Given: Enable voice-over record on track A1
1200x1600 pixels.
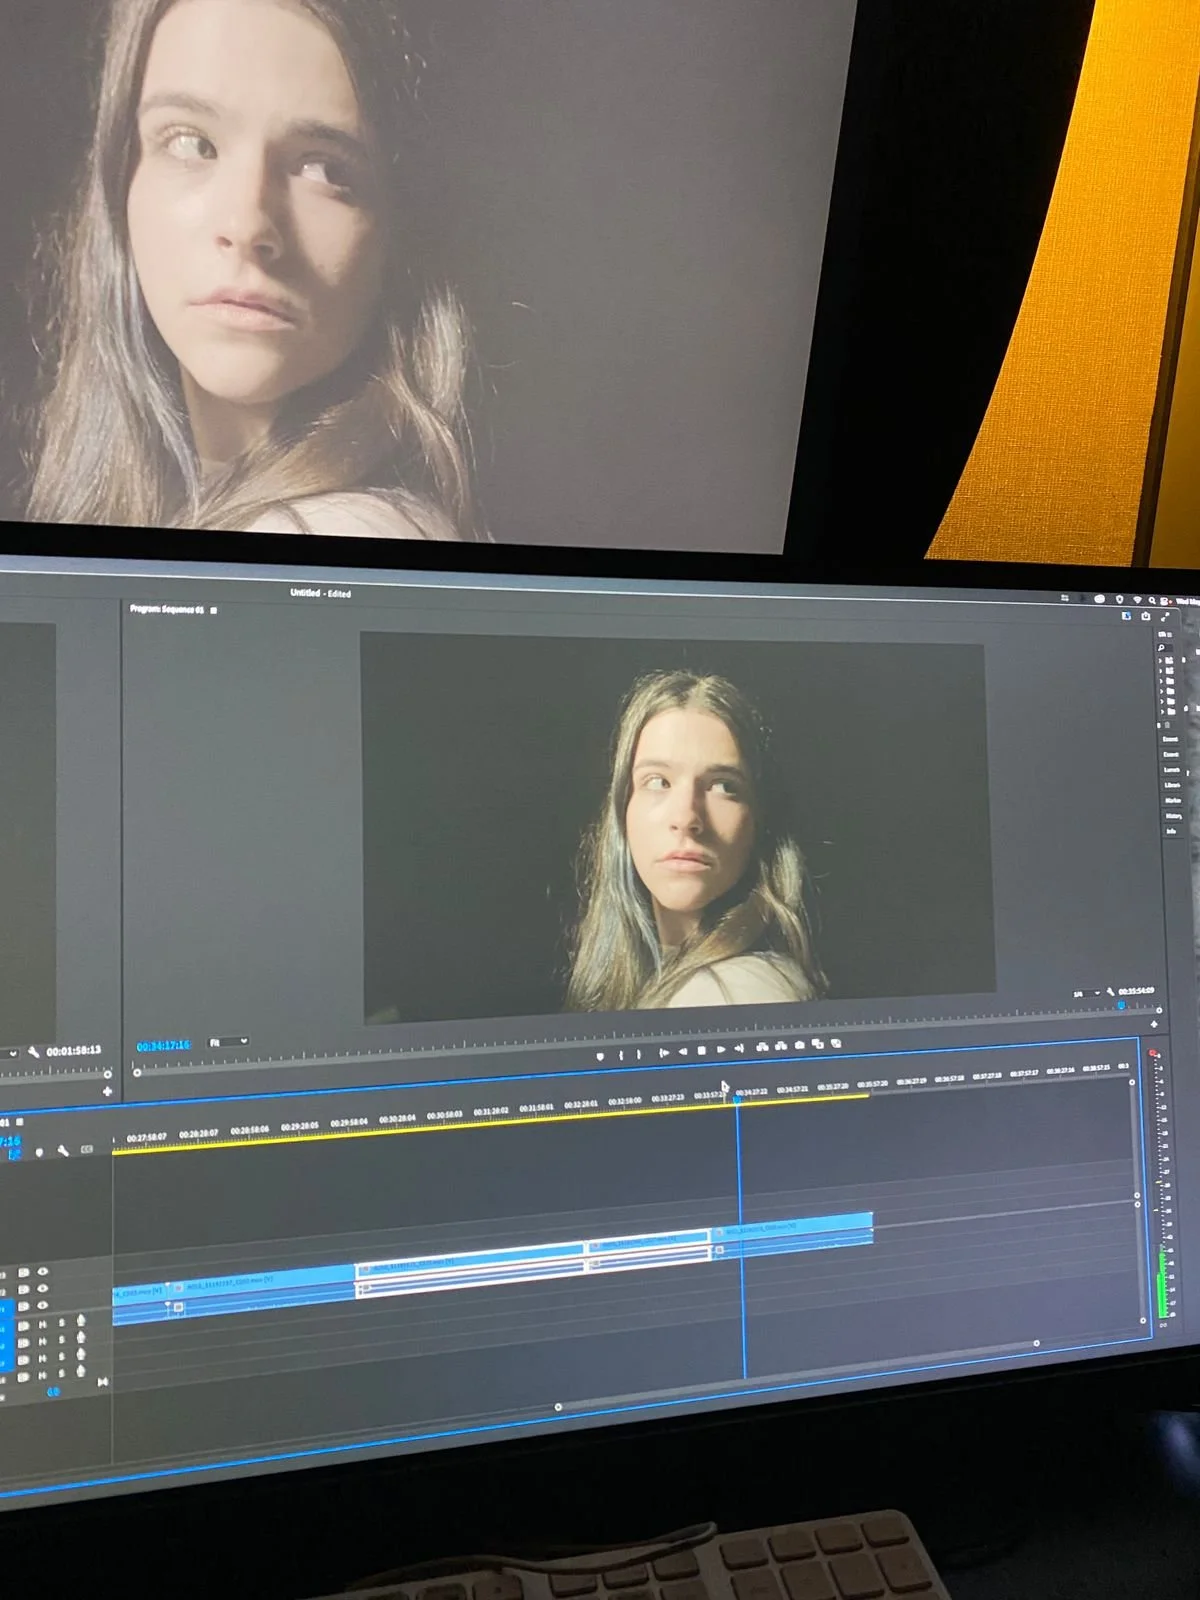Looking at the screenshot, I should (x=81, y=1321).
